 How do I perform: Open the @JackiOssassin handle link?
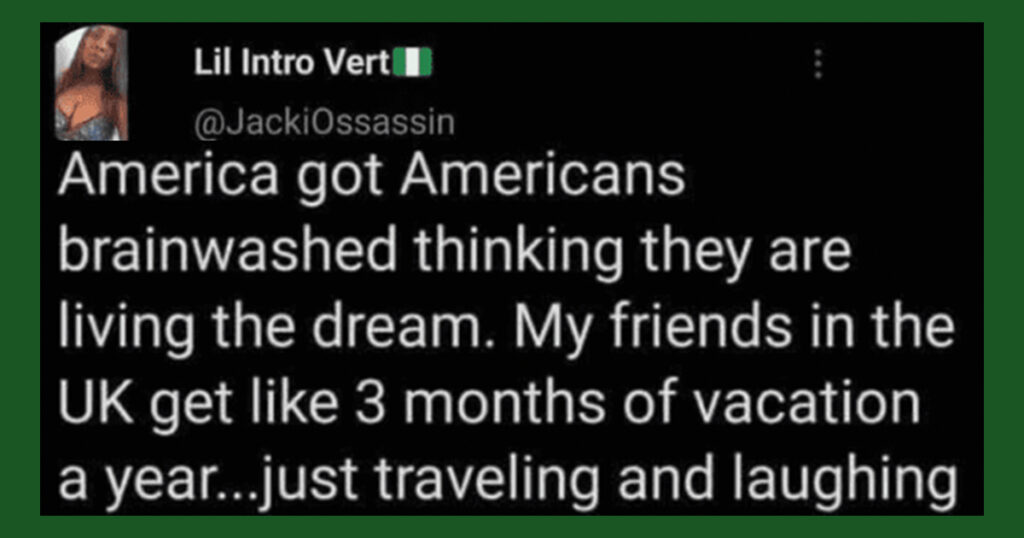coord(324,123)
